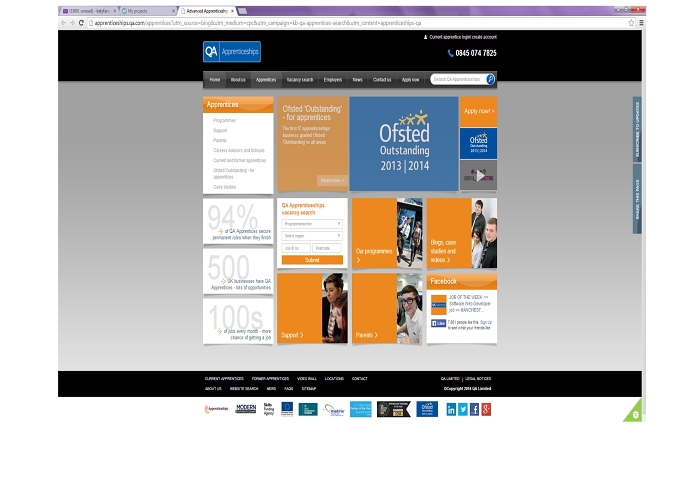
Task: Click the Search QA Apprenticeships field
Action: click(x=458, y=79)
